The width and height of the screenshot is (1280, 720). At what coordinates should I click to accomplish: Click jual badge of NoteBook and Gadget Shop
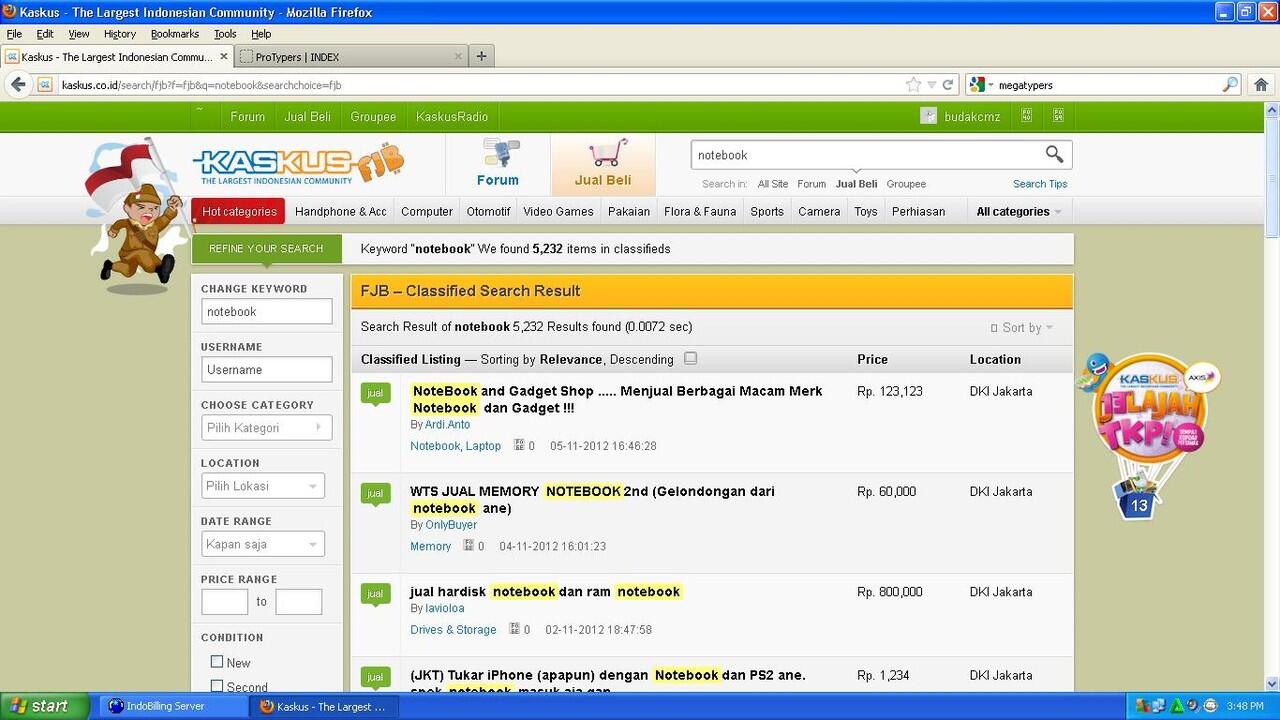coord(375,394)
